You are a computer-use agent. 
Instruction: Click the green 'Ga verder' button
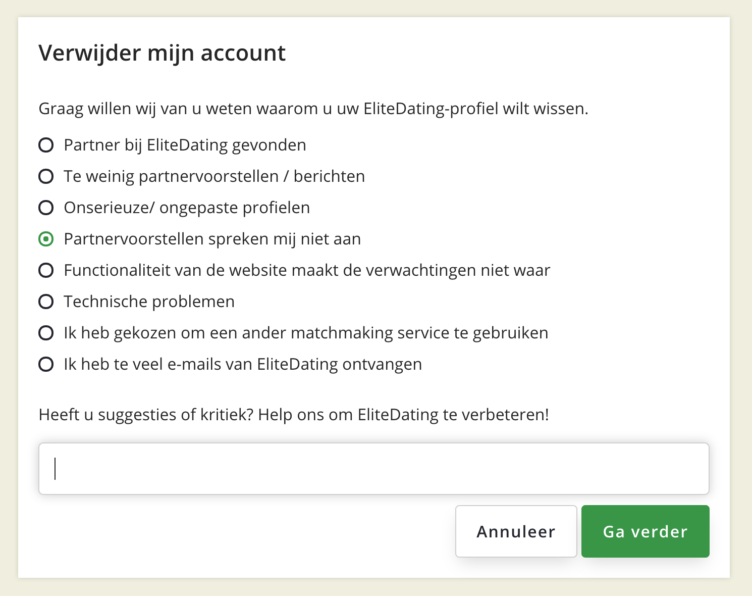[645, 531]
